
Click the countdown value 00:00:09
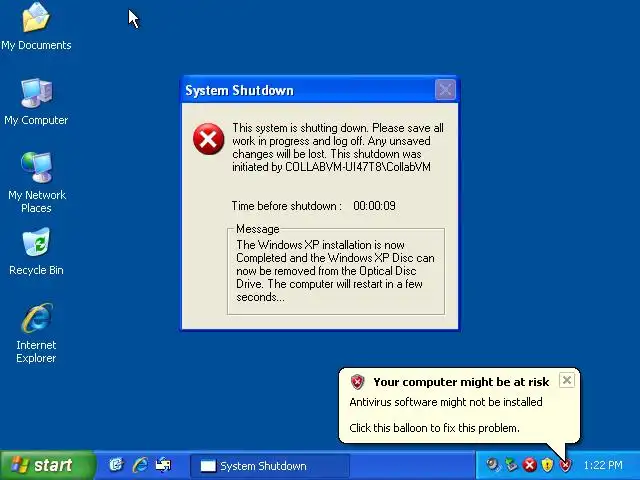374,206
